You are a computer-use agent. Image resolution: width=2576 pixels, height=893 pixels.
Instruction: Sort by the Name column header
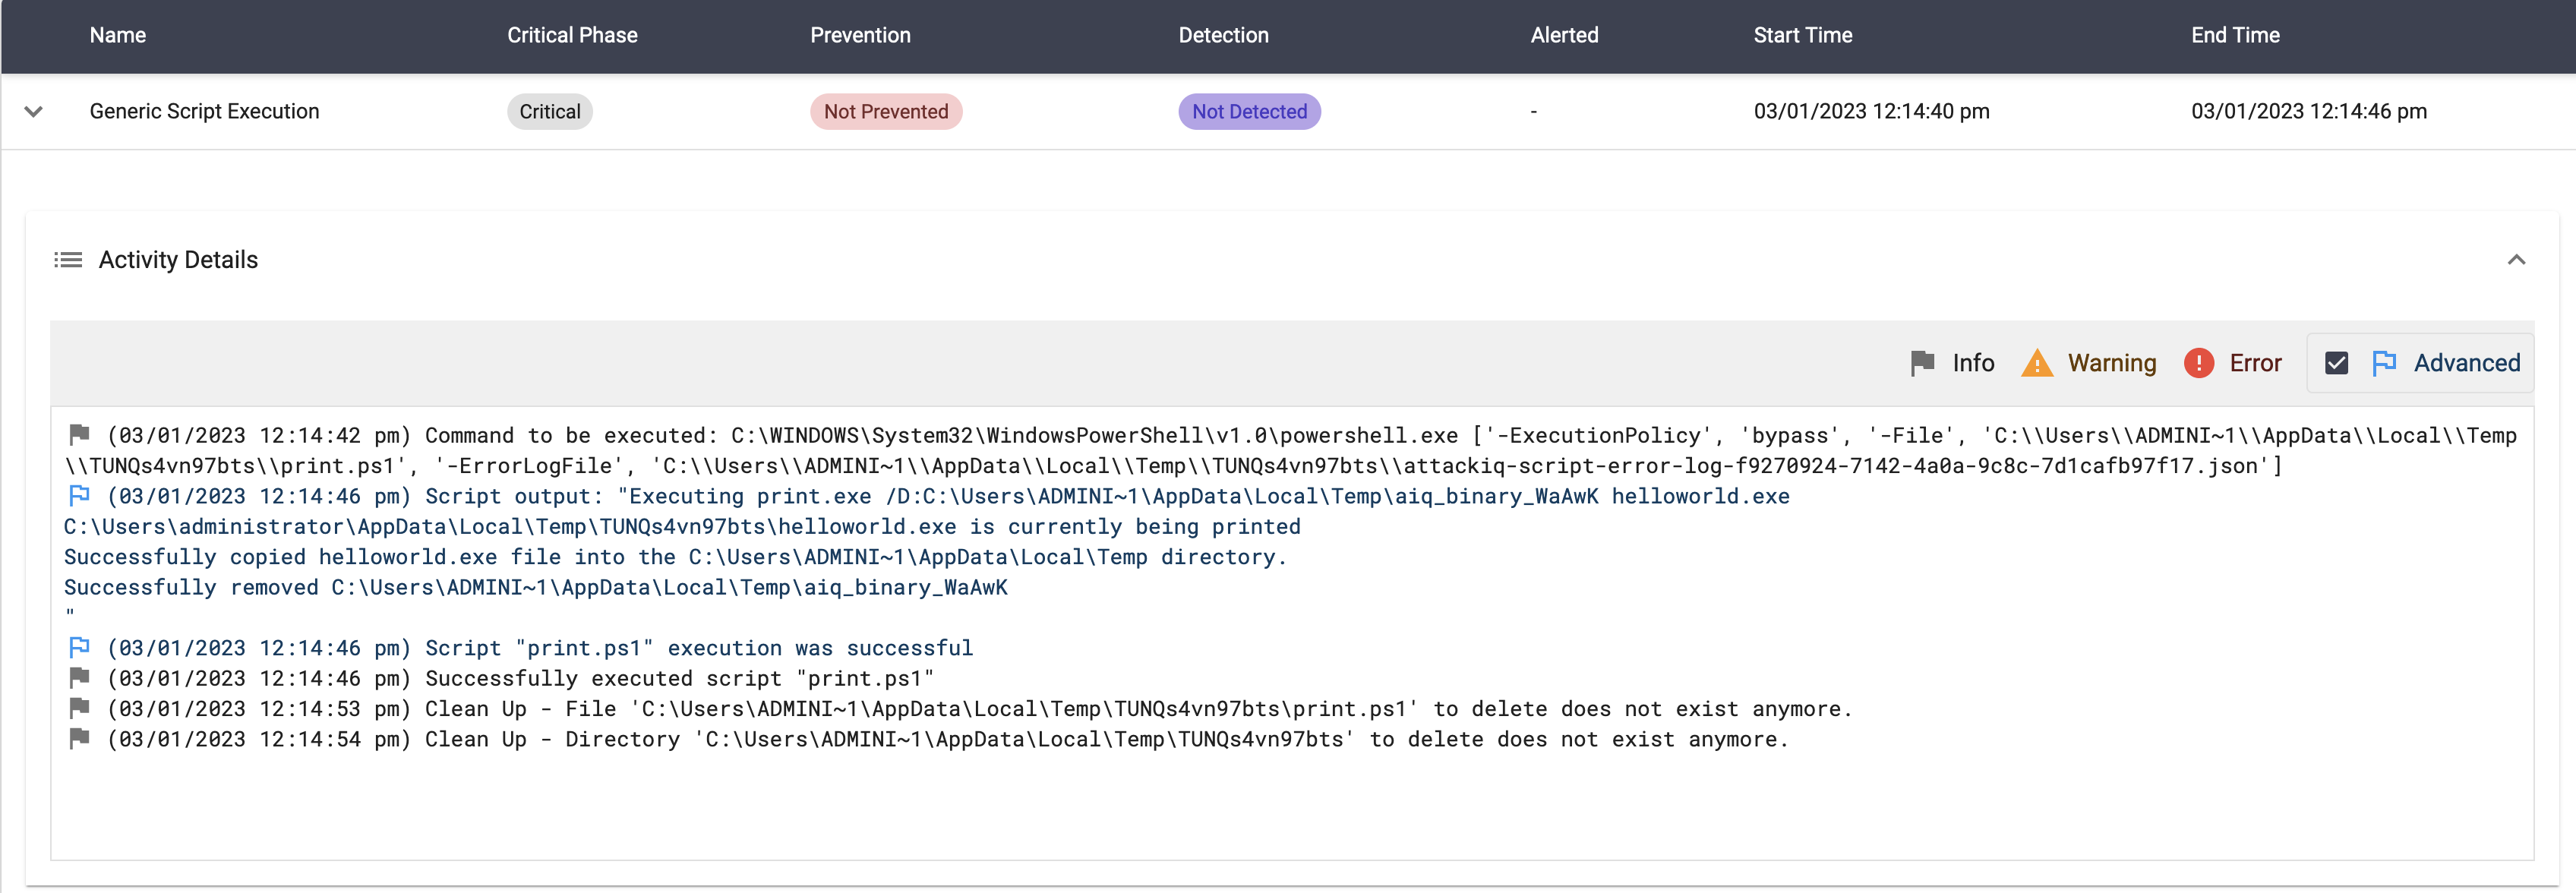click(118, 36)
